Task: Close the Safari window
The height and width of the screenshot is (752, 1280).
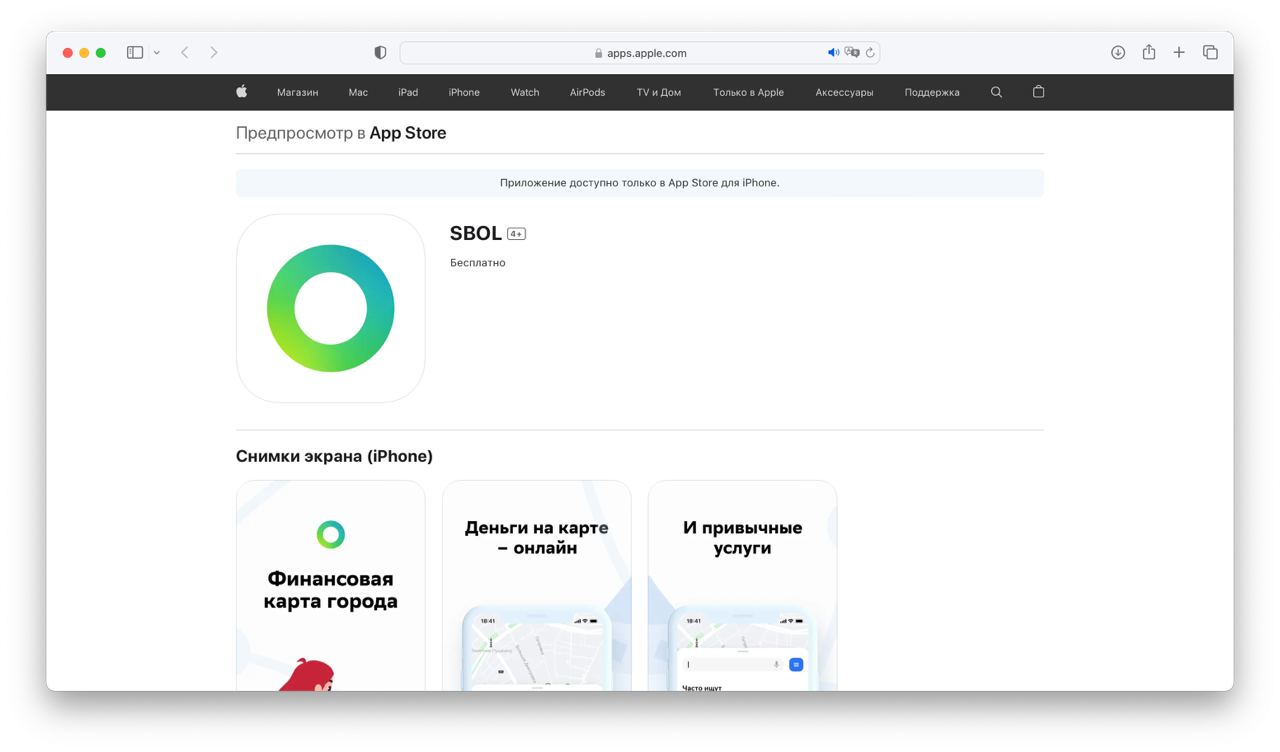Action: 68,53
